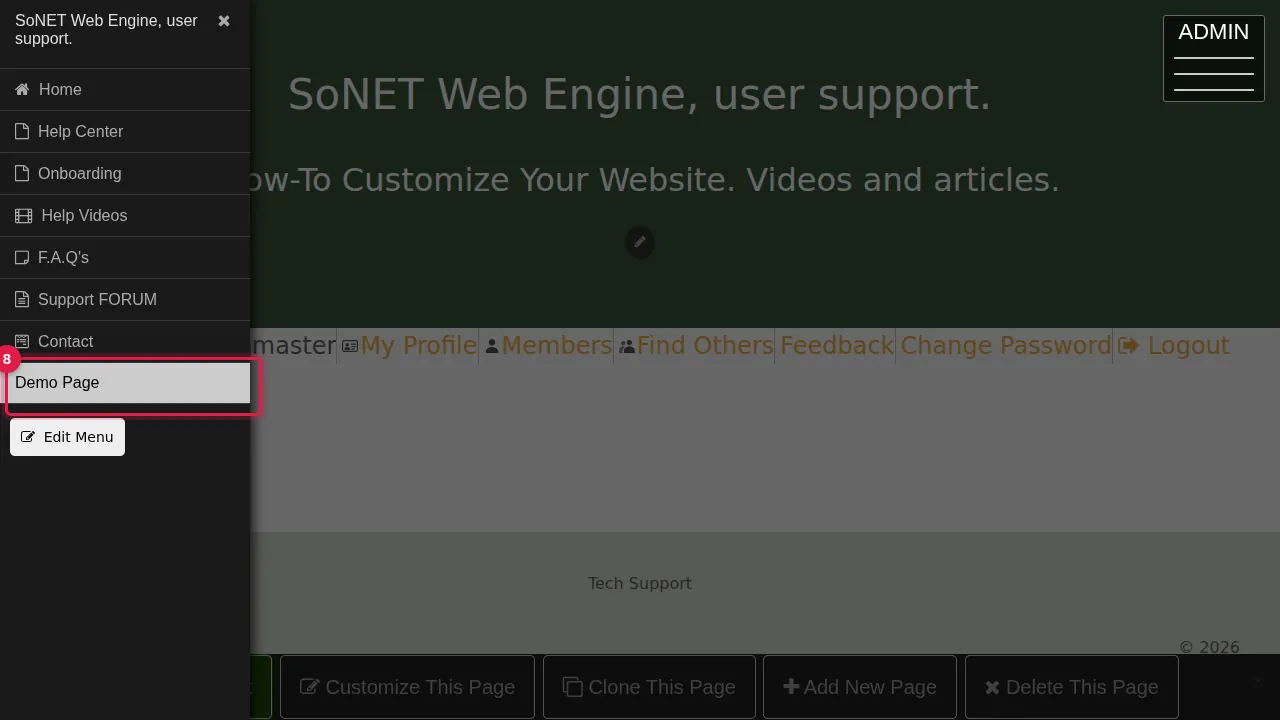Click the Edit Menu button
Viewport: 1280px width, 720px height.
67,437
